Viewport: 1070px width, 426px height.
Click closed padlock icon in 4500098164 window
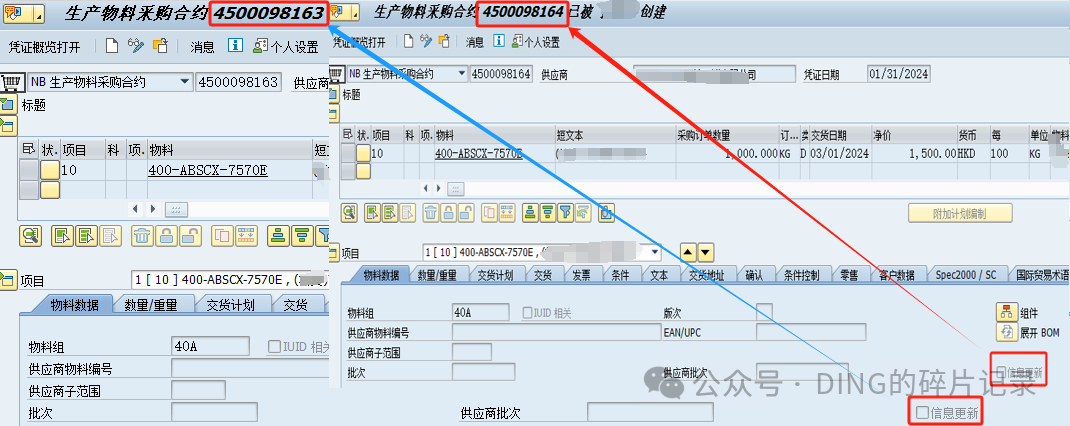pos(448,213)
